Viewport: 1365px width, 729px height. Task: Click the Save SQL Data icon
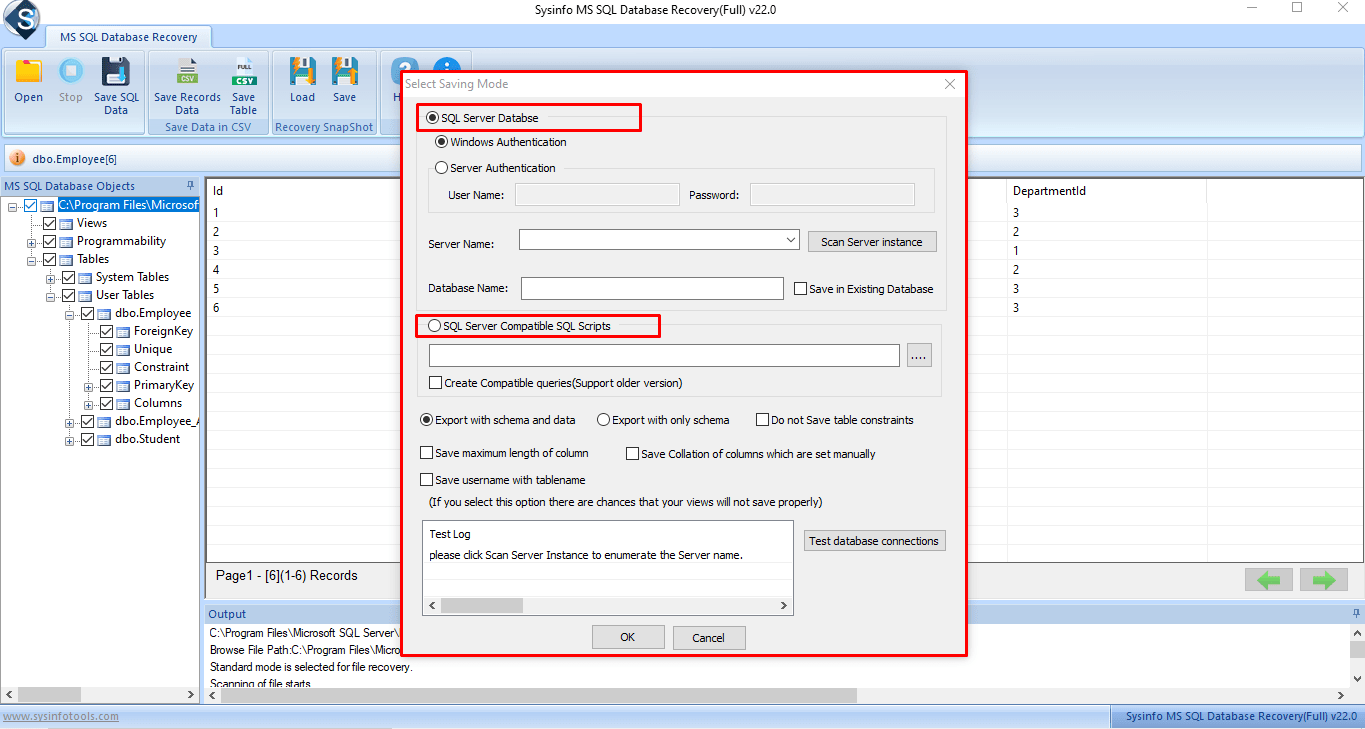[116, 80]
